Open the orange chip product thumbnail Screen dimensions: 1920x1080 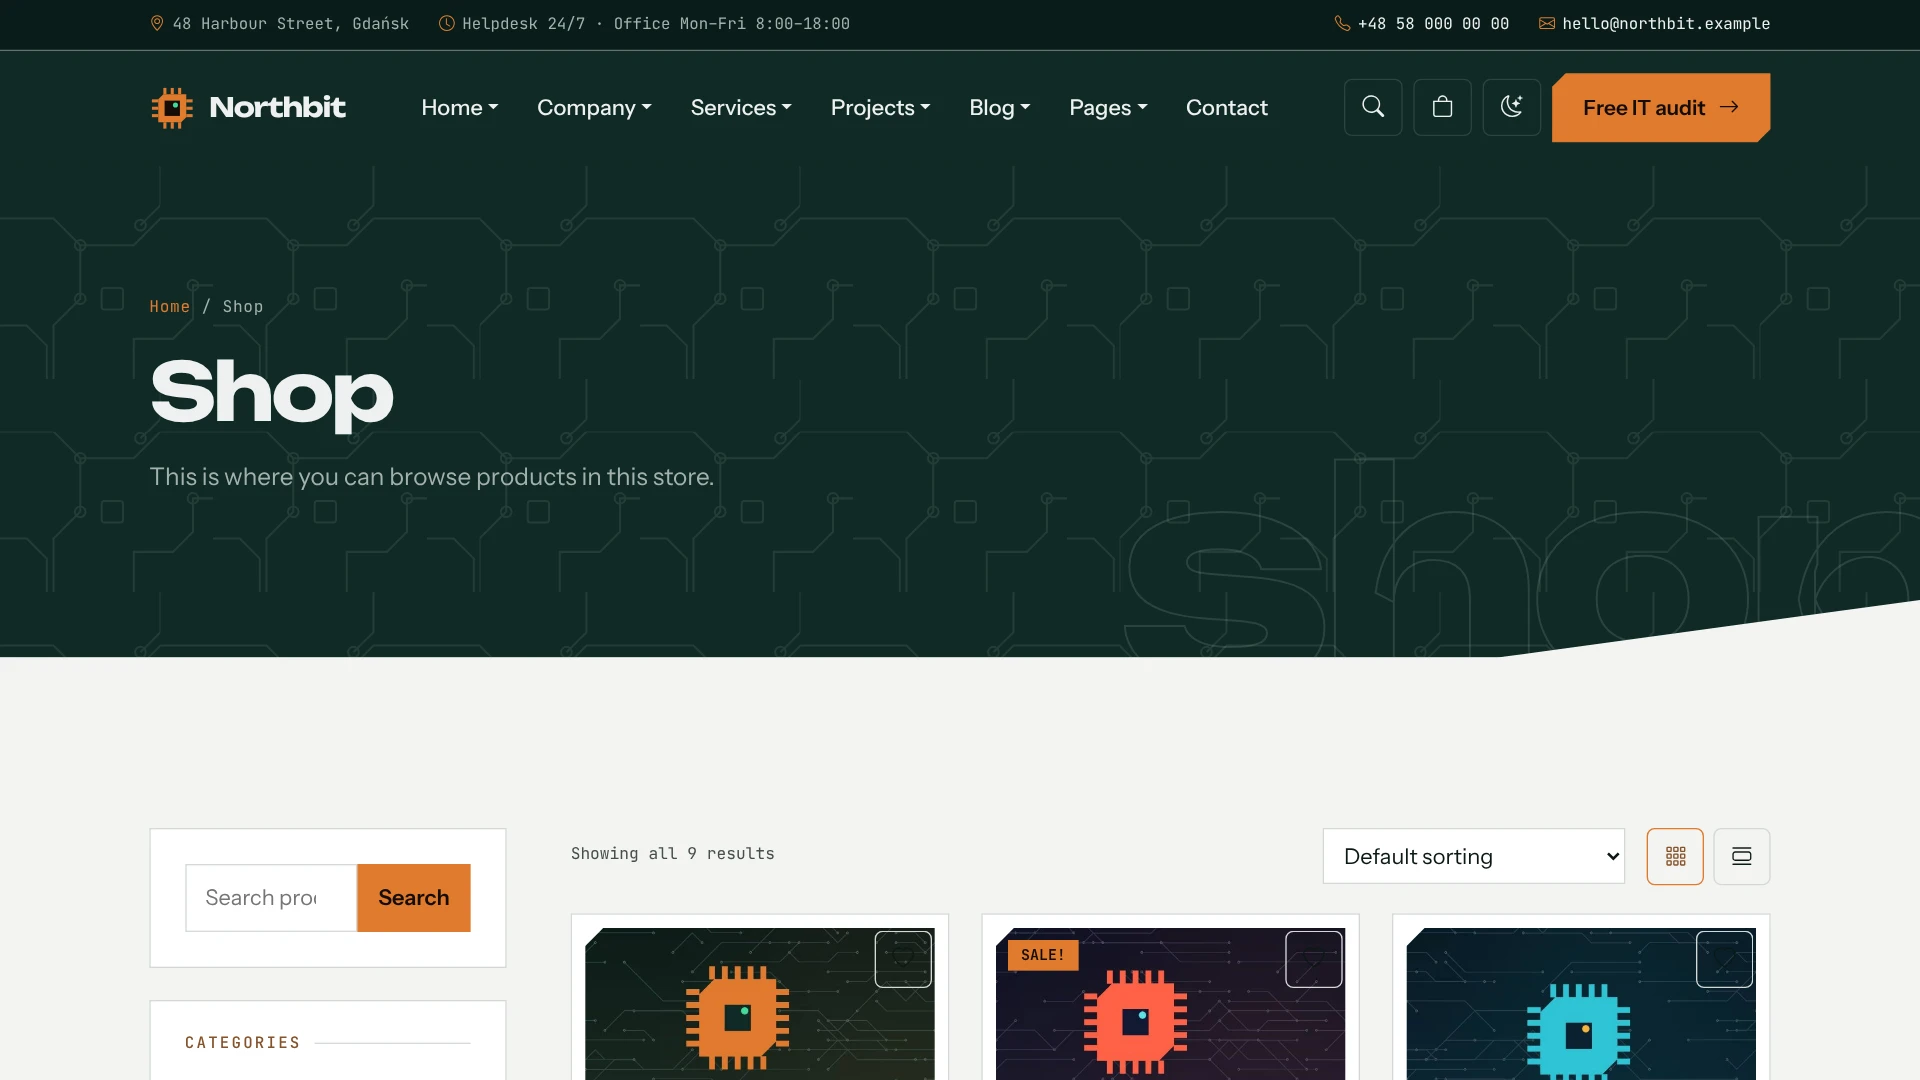[760, 1004]
